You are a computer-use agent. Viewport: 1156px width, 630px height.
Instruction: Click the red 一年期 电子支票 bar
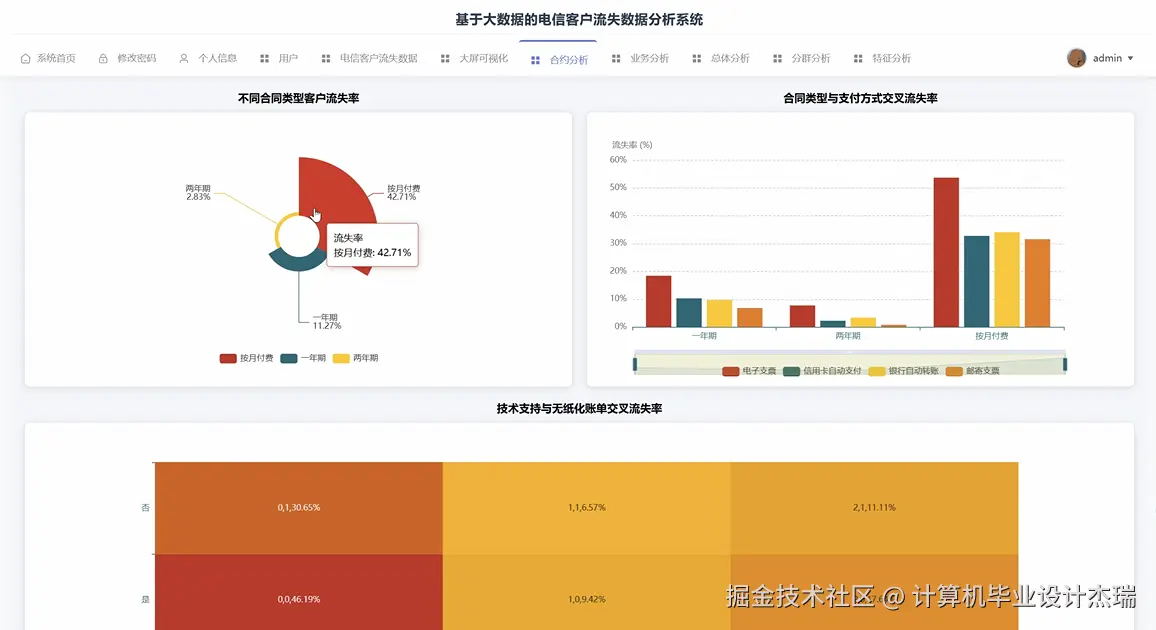point(658,301)
